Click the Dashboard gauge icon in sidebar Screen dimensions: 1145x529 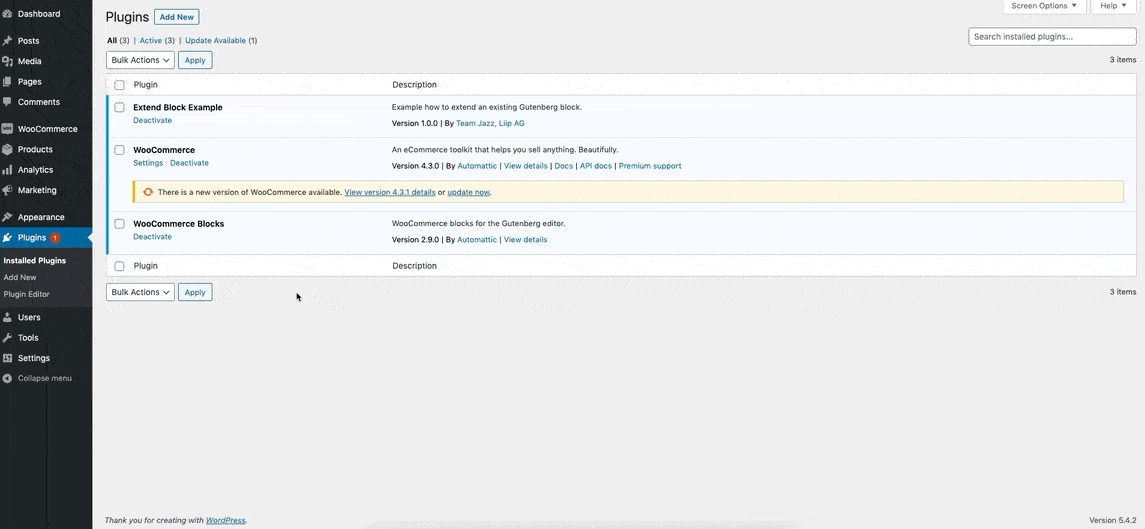7,14
